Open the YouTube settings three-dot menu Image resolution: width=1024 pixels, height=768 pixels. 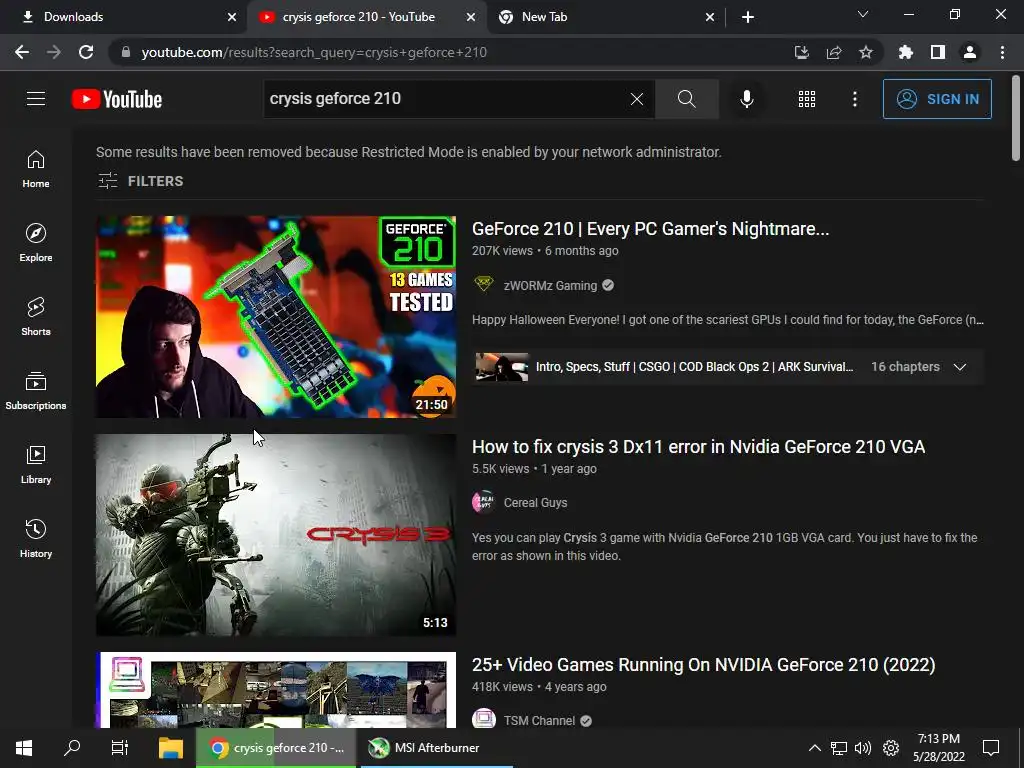pos(854,99)
